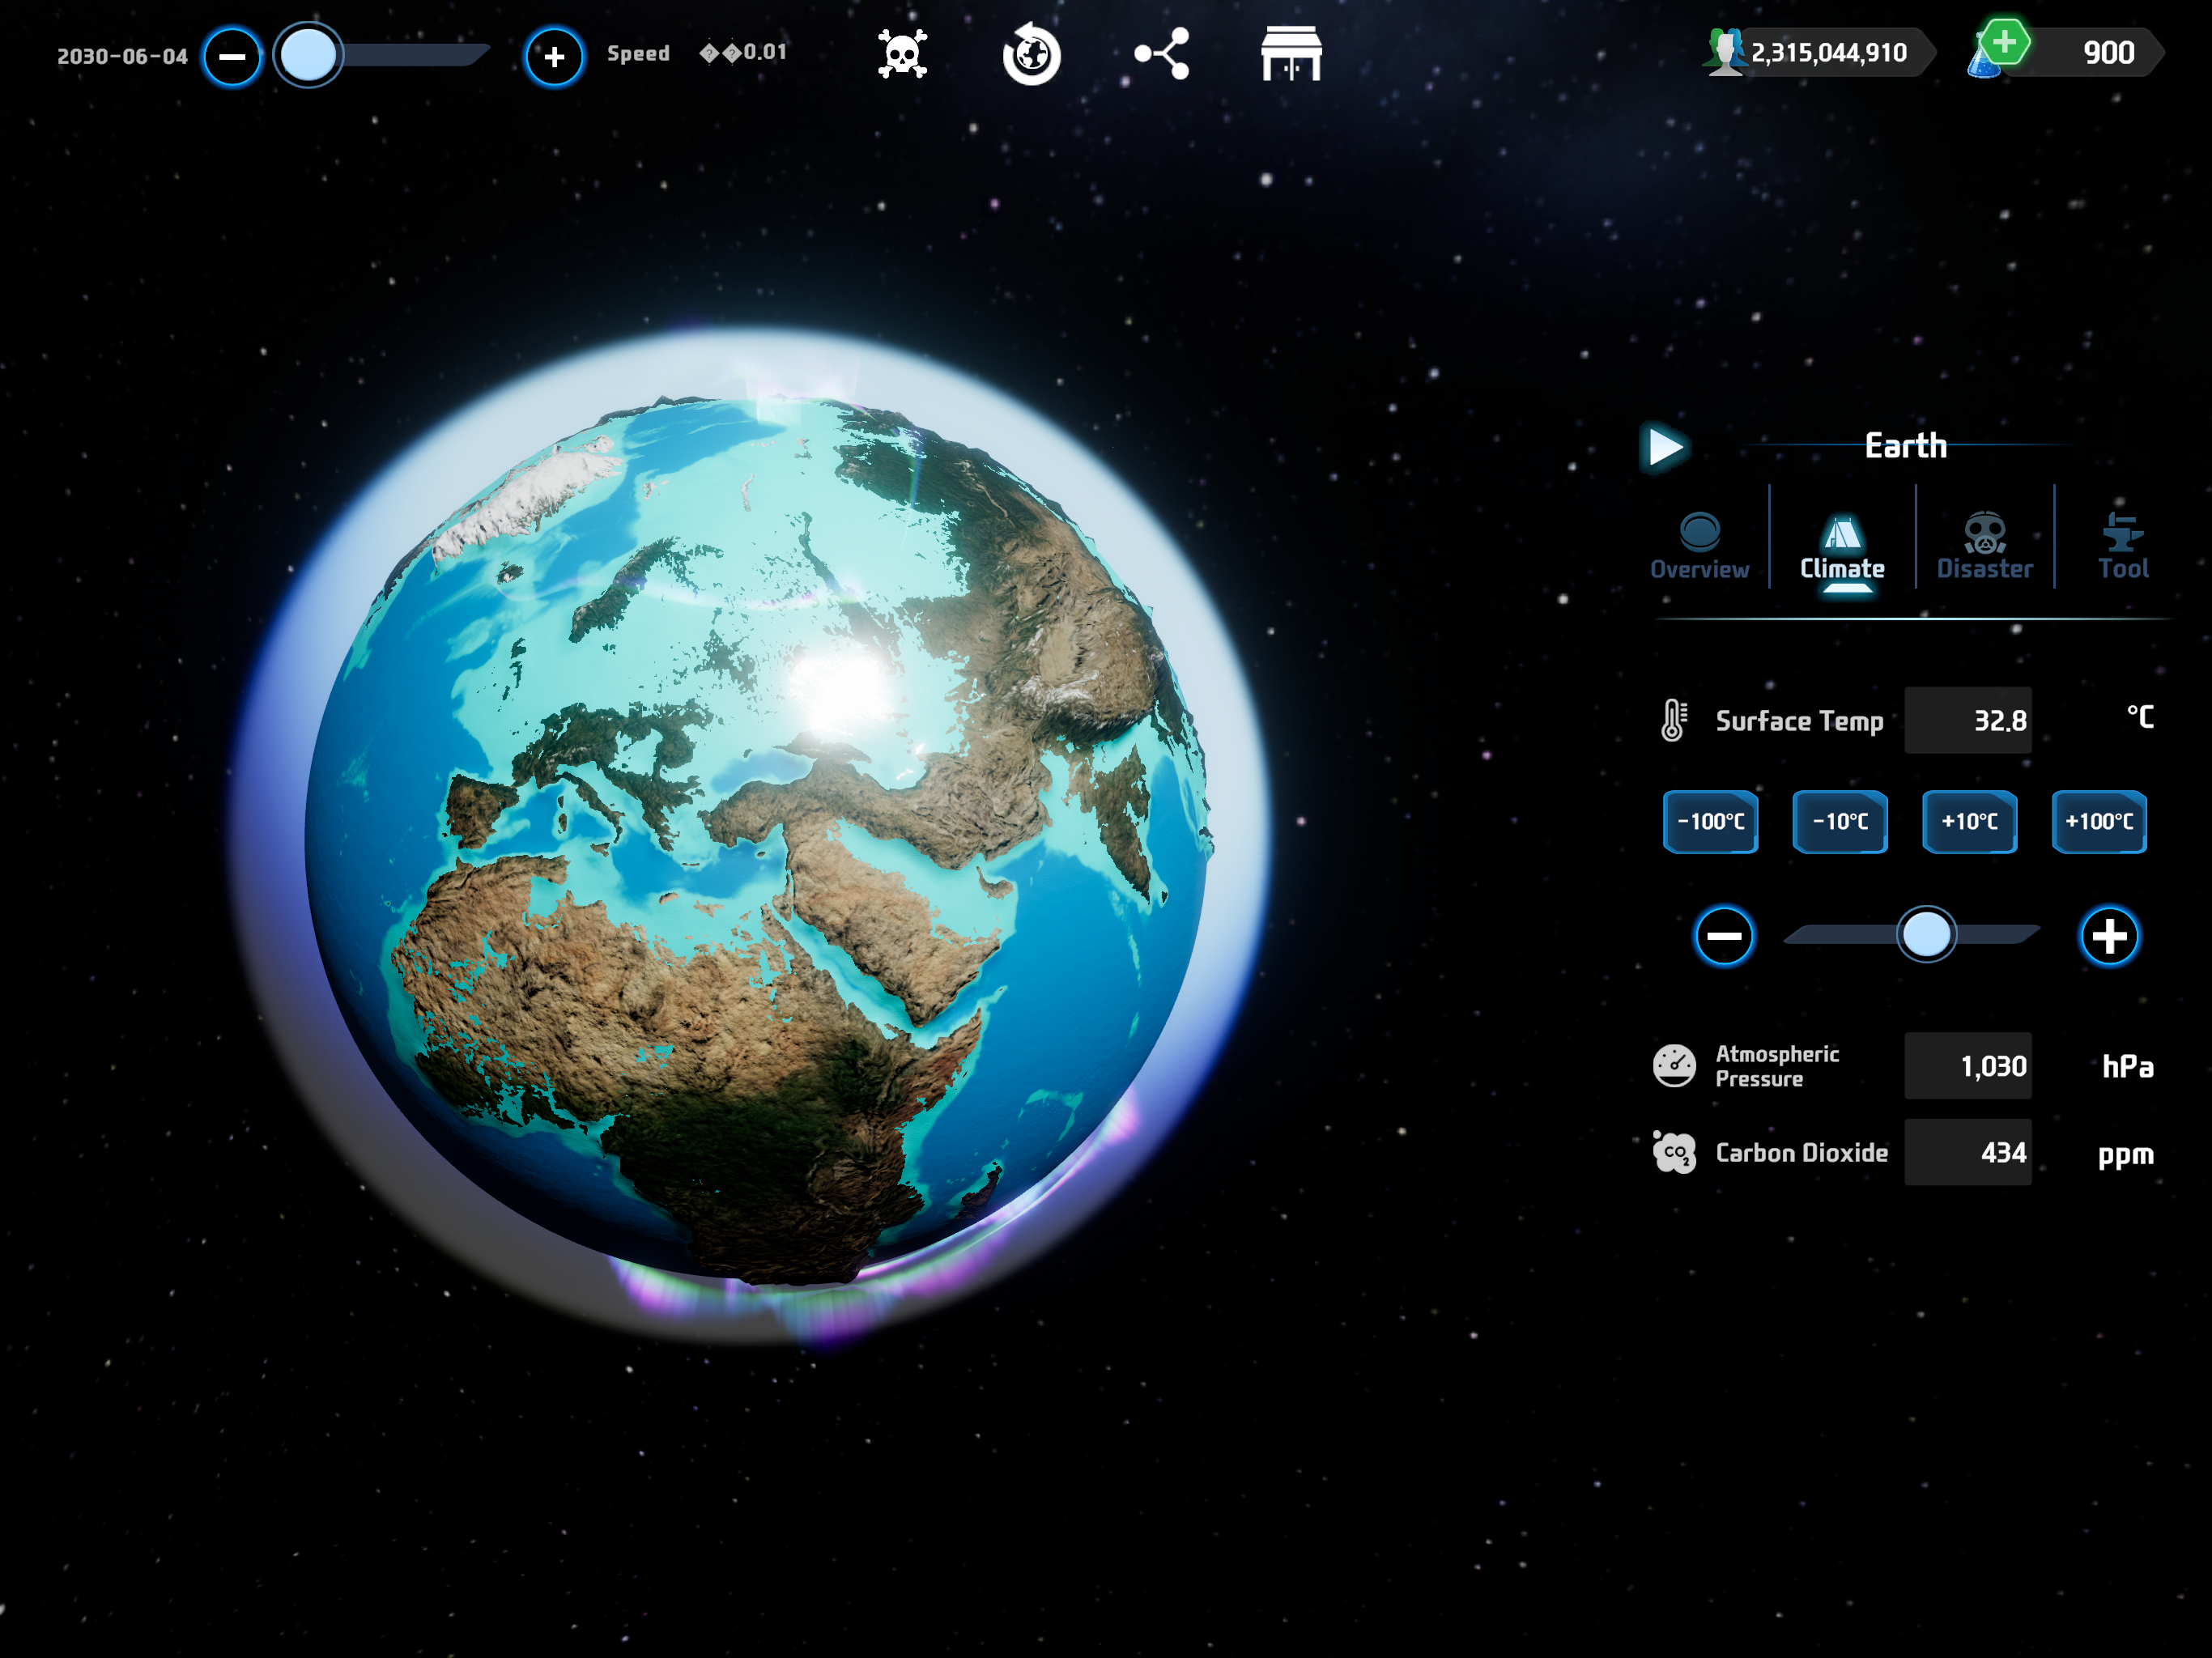Click the °C unit label
The image size is (2212, 1658).
[x=2140, y=717]
